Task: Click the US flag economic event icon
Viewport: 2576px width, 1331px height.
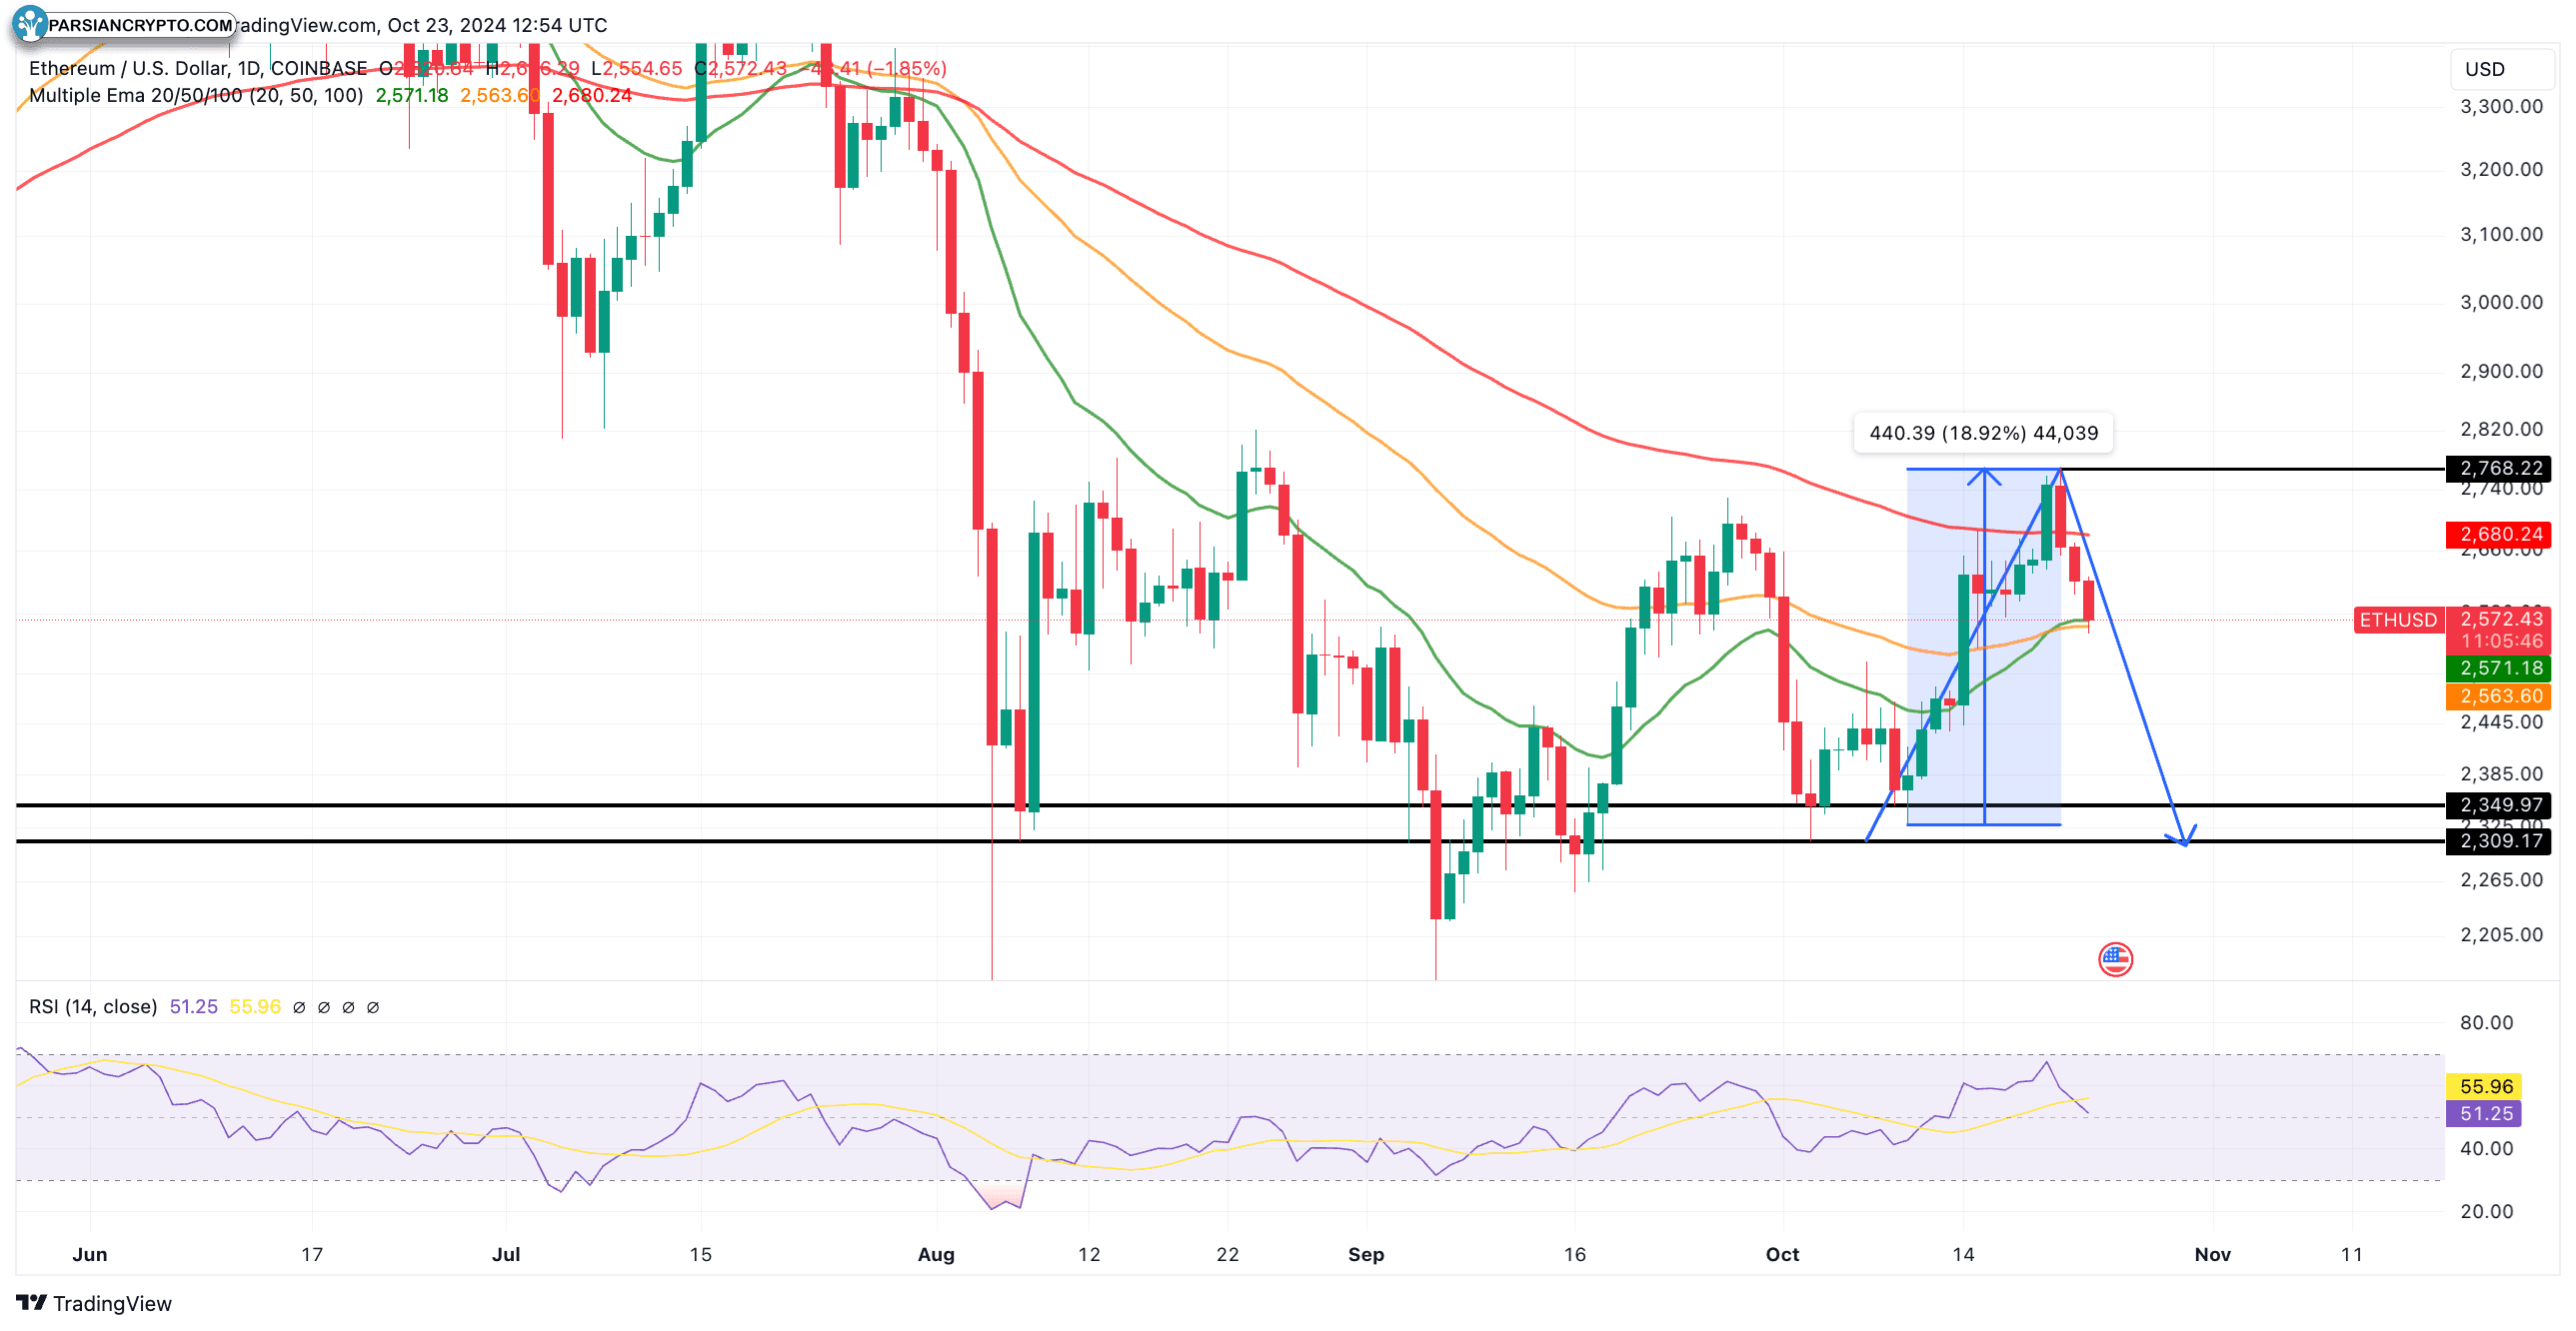Action: [x=2115, y=959]
